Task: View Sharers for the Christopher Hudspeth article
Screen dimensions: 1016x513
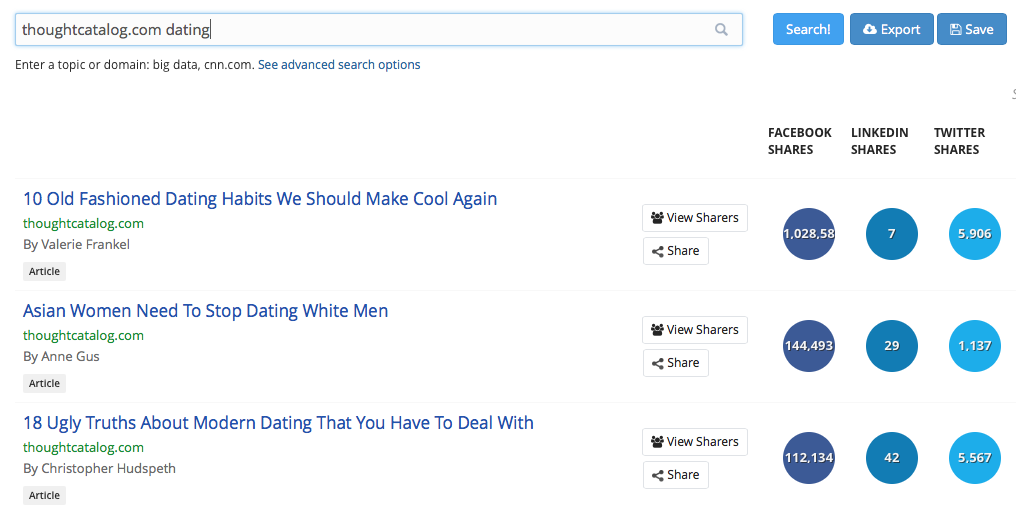Action: point(695,442)
